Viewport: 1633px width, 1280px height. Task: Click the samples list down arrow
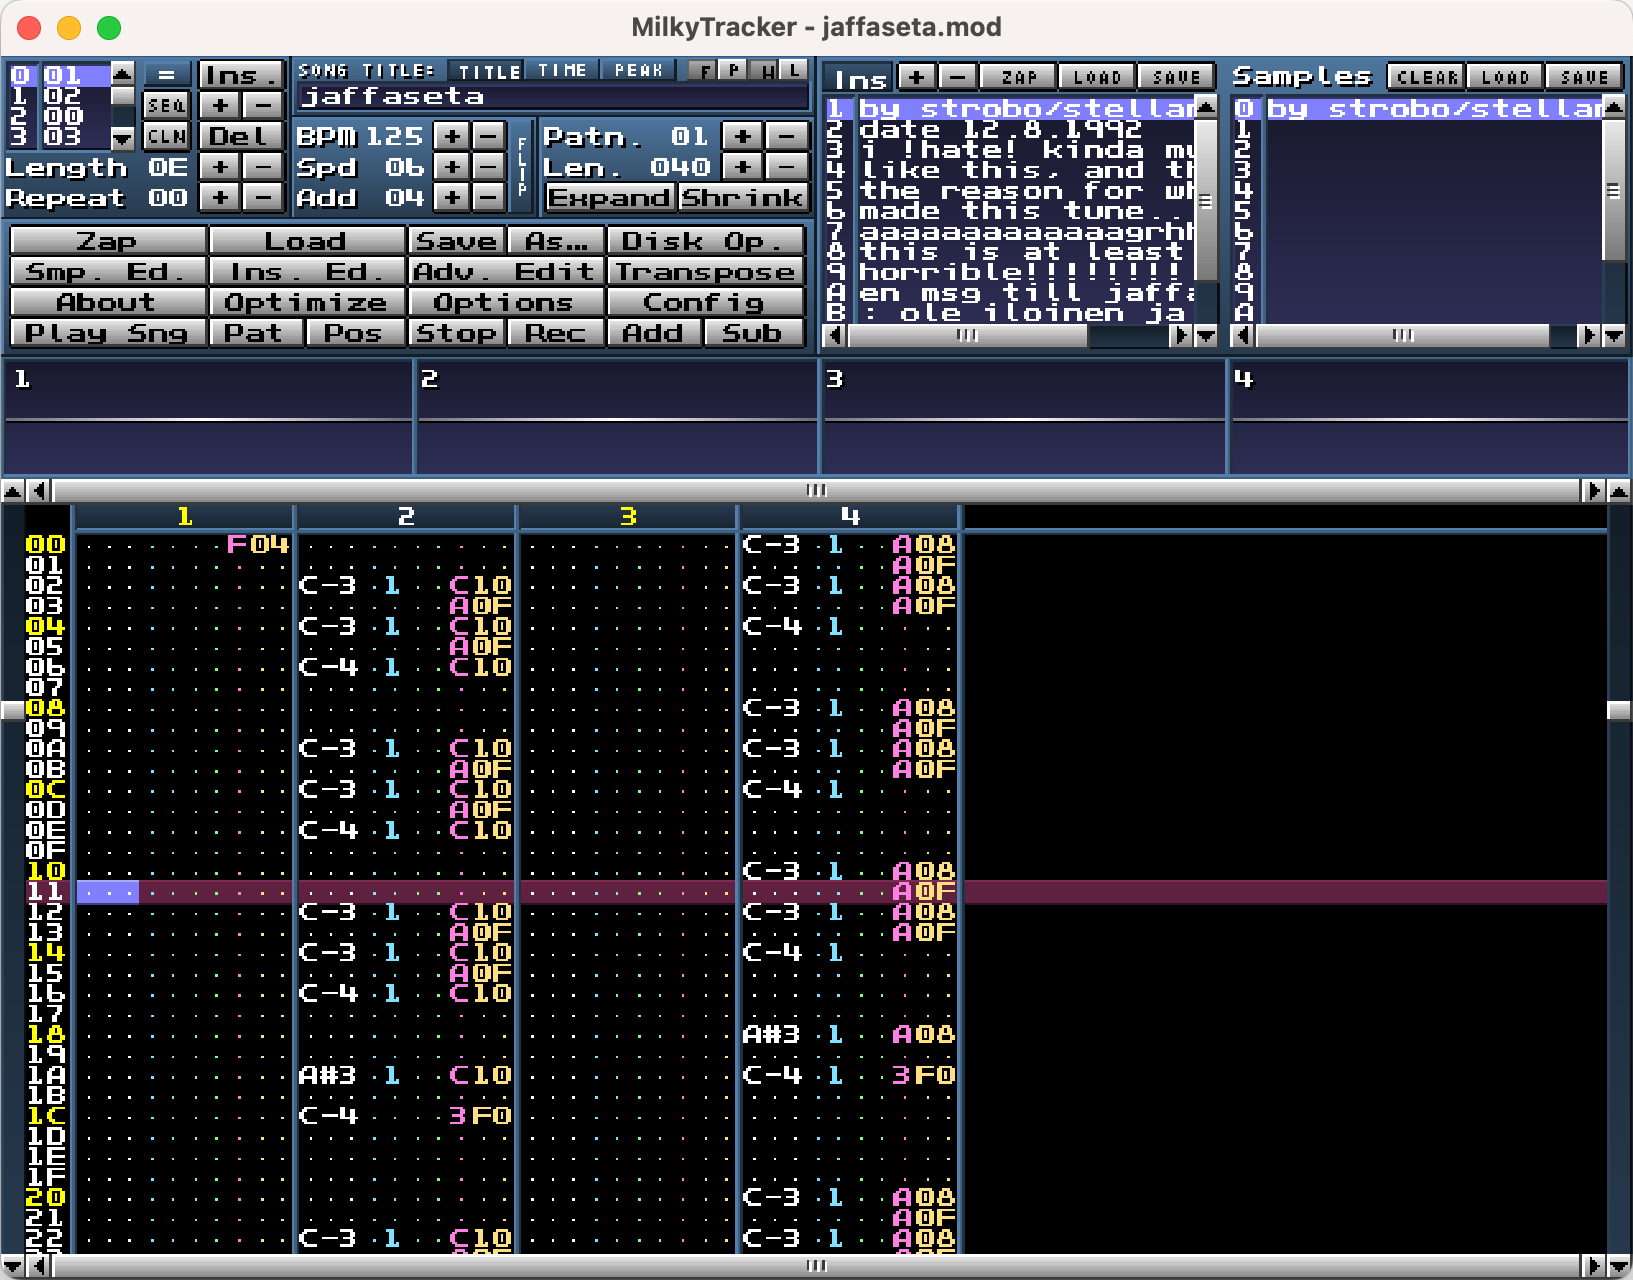click(1613, 336)
